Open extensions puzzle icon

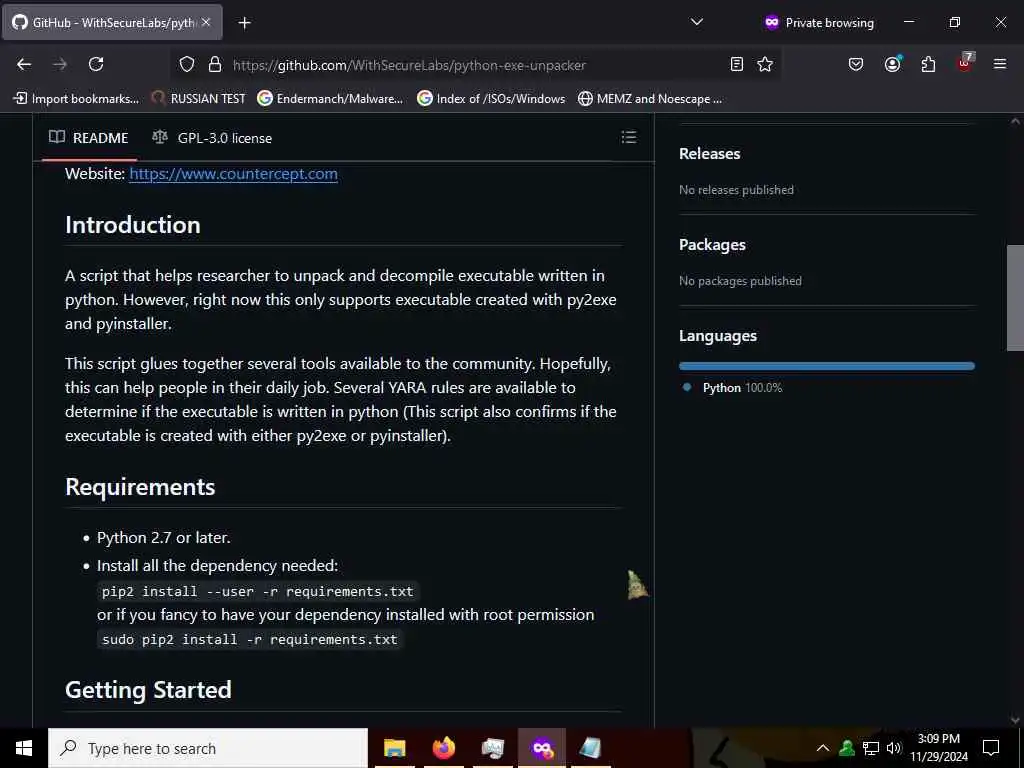(928, 64)
